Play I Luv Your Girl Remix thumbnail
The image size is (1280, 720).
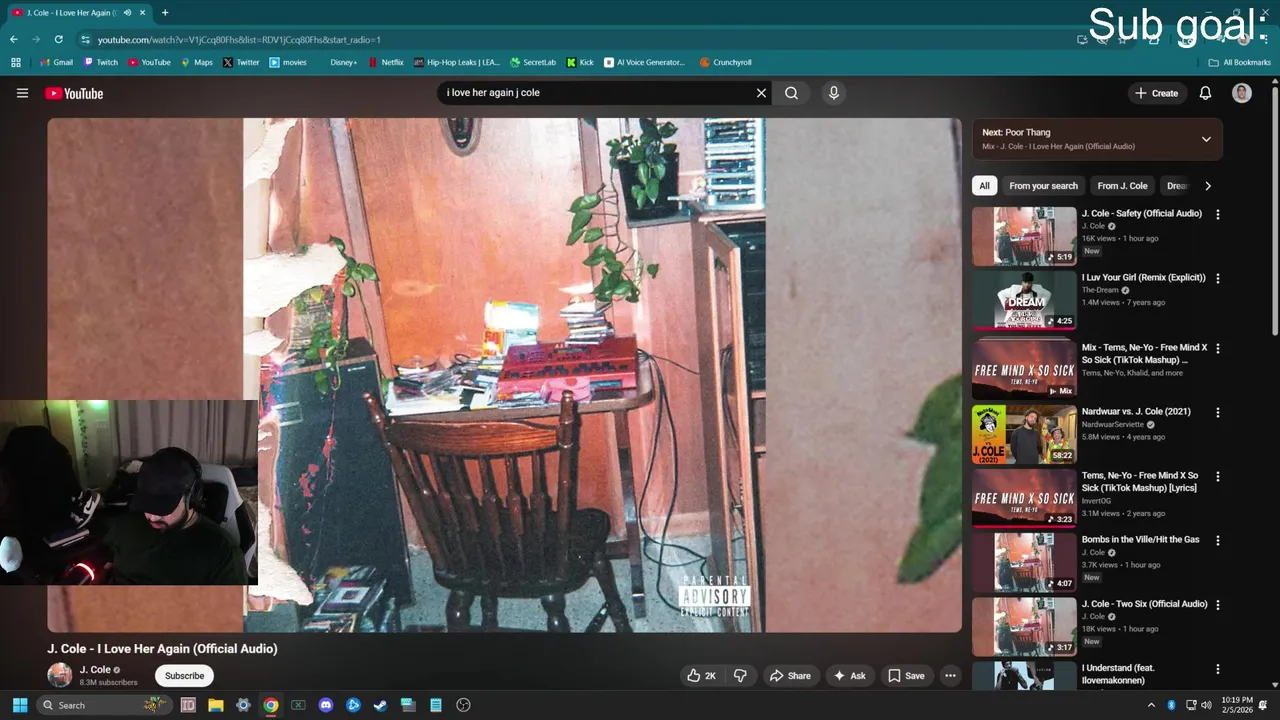(x=1024, y=300)
